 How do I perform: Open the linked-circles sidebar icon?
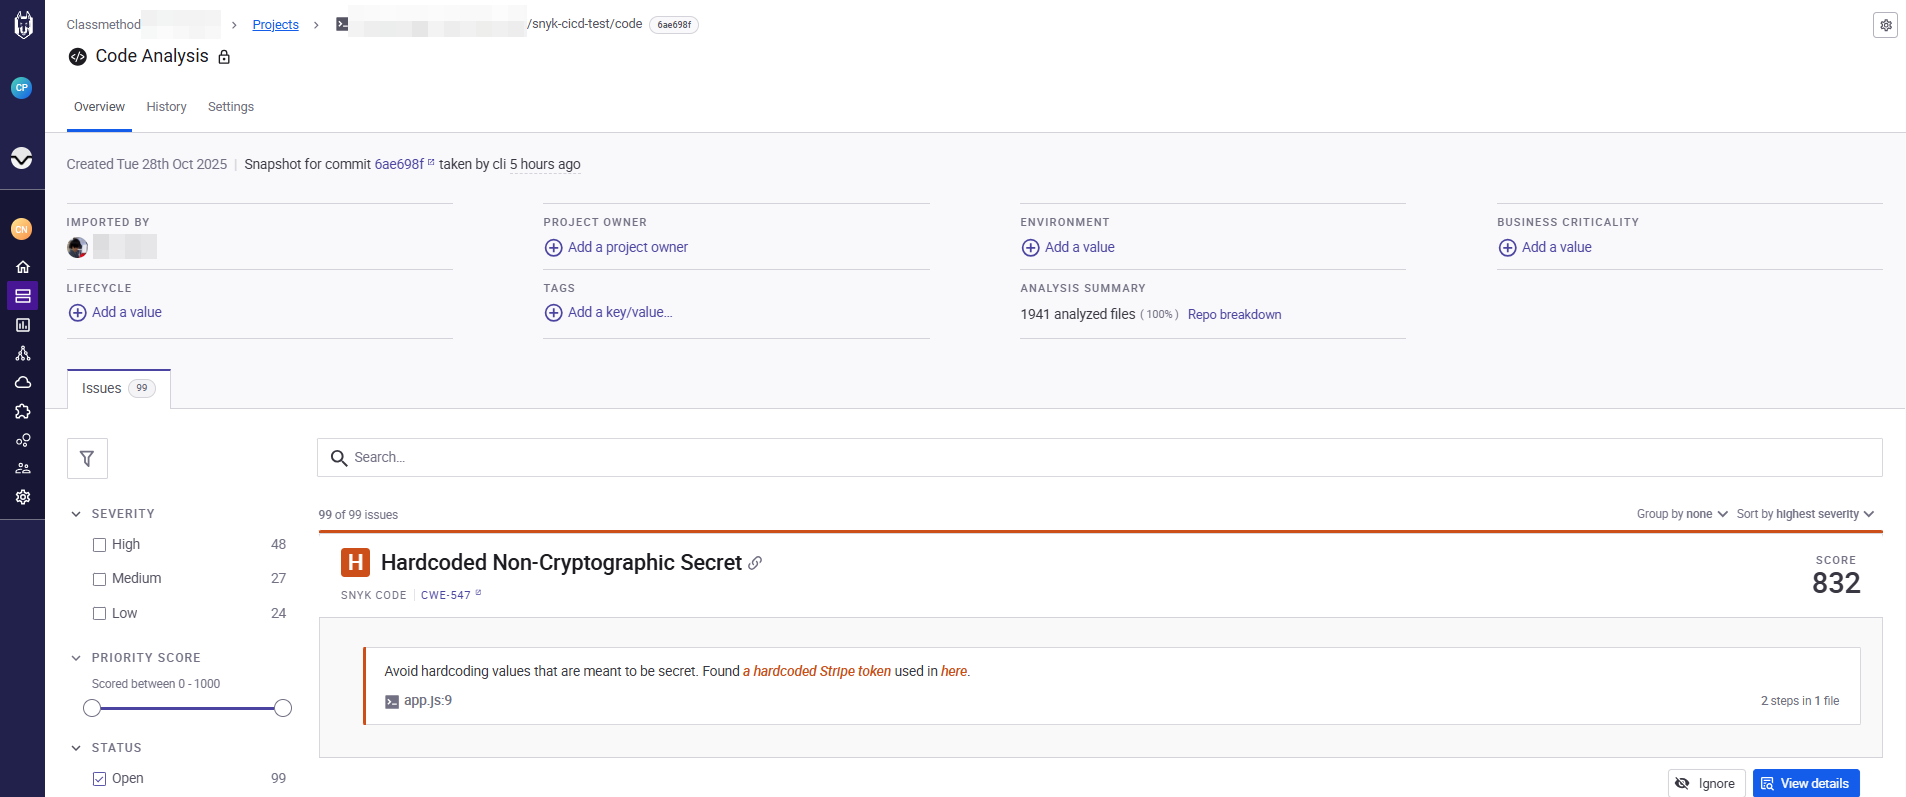click(22, 440)
